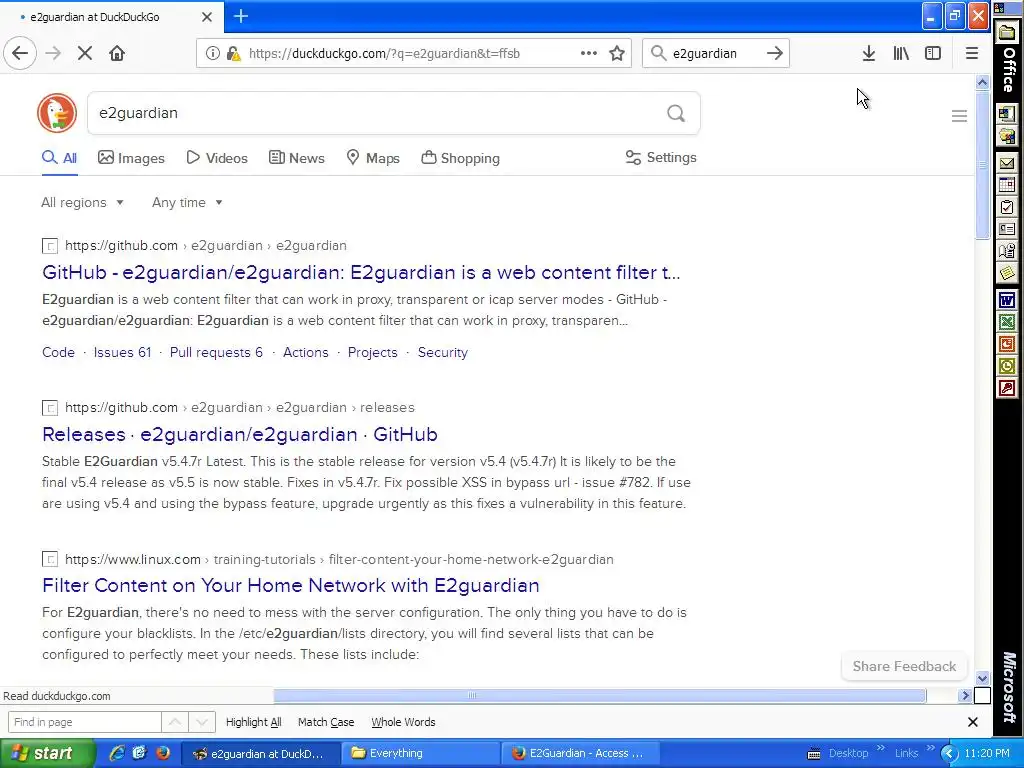Toggle Whole Words in find bar

click(x=403, y=722)
